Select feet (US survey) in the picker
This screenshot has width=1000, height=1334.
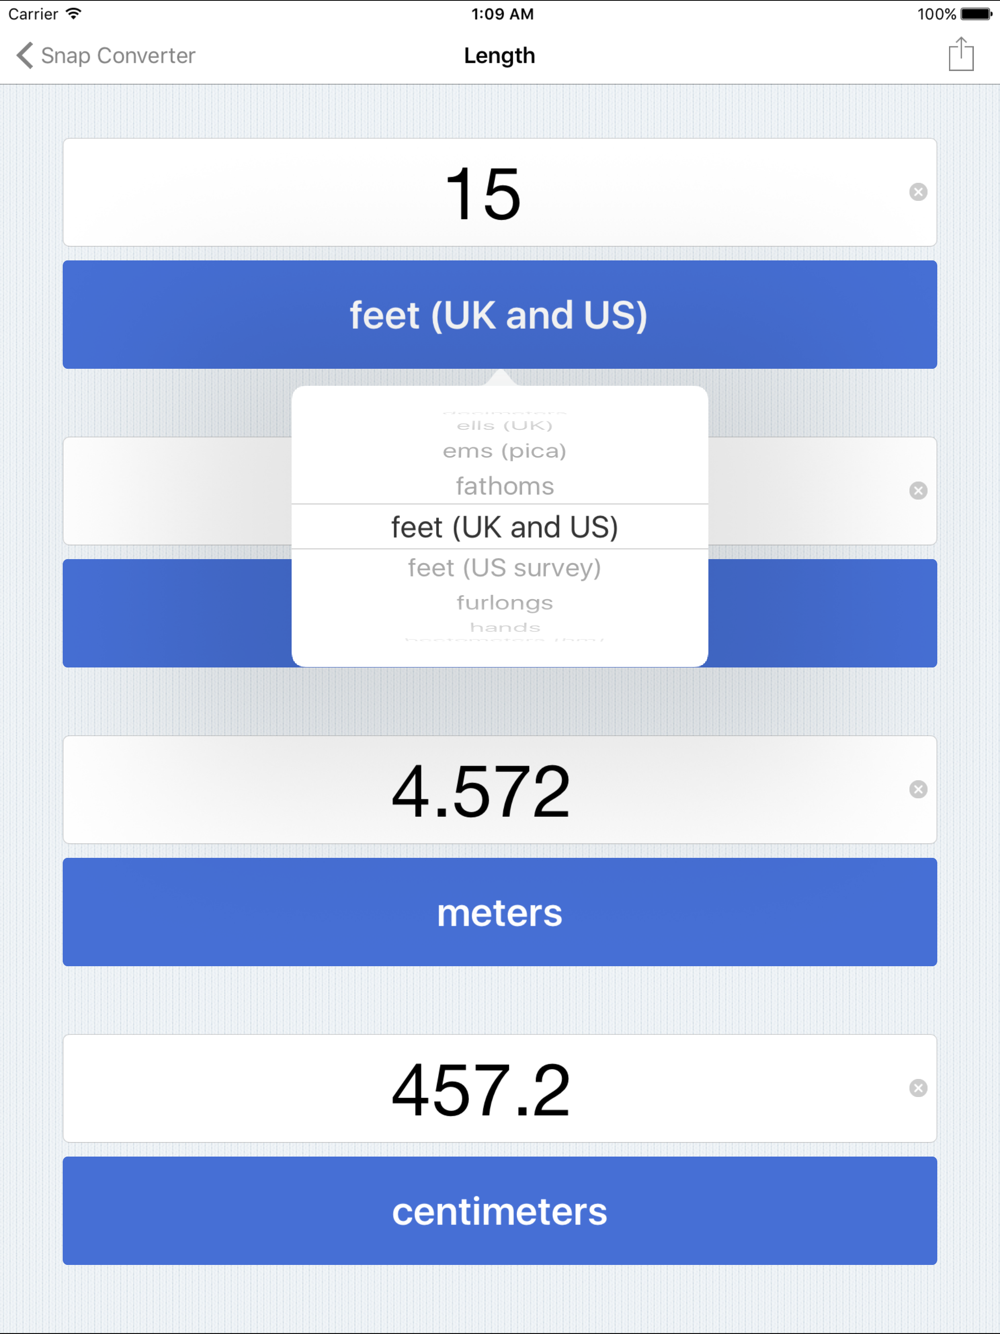point(504,568)
